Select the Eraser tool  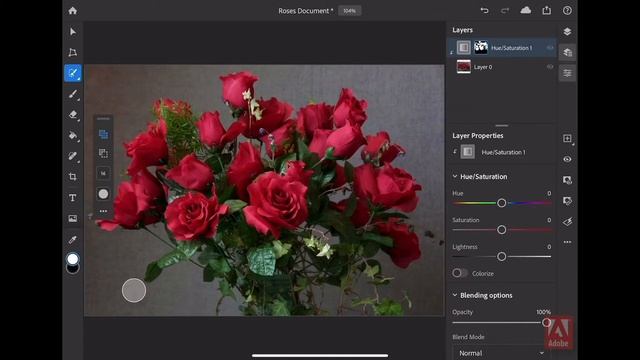point(73,115)
